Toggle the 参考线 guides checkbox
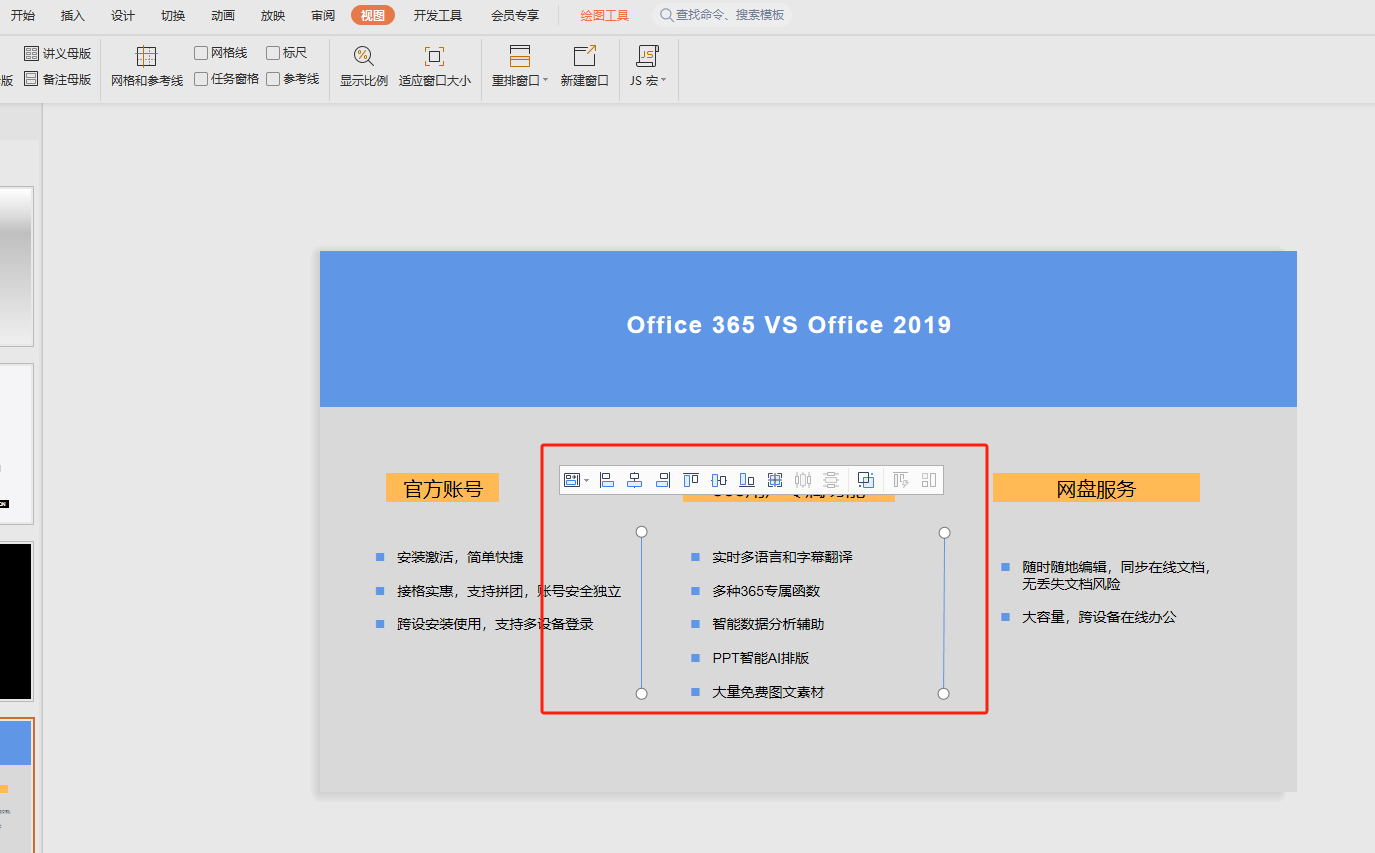The image size is (1375, 853). [273, 79]
